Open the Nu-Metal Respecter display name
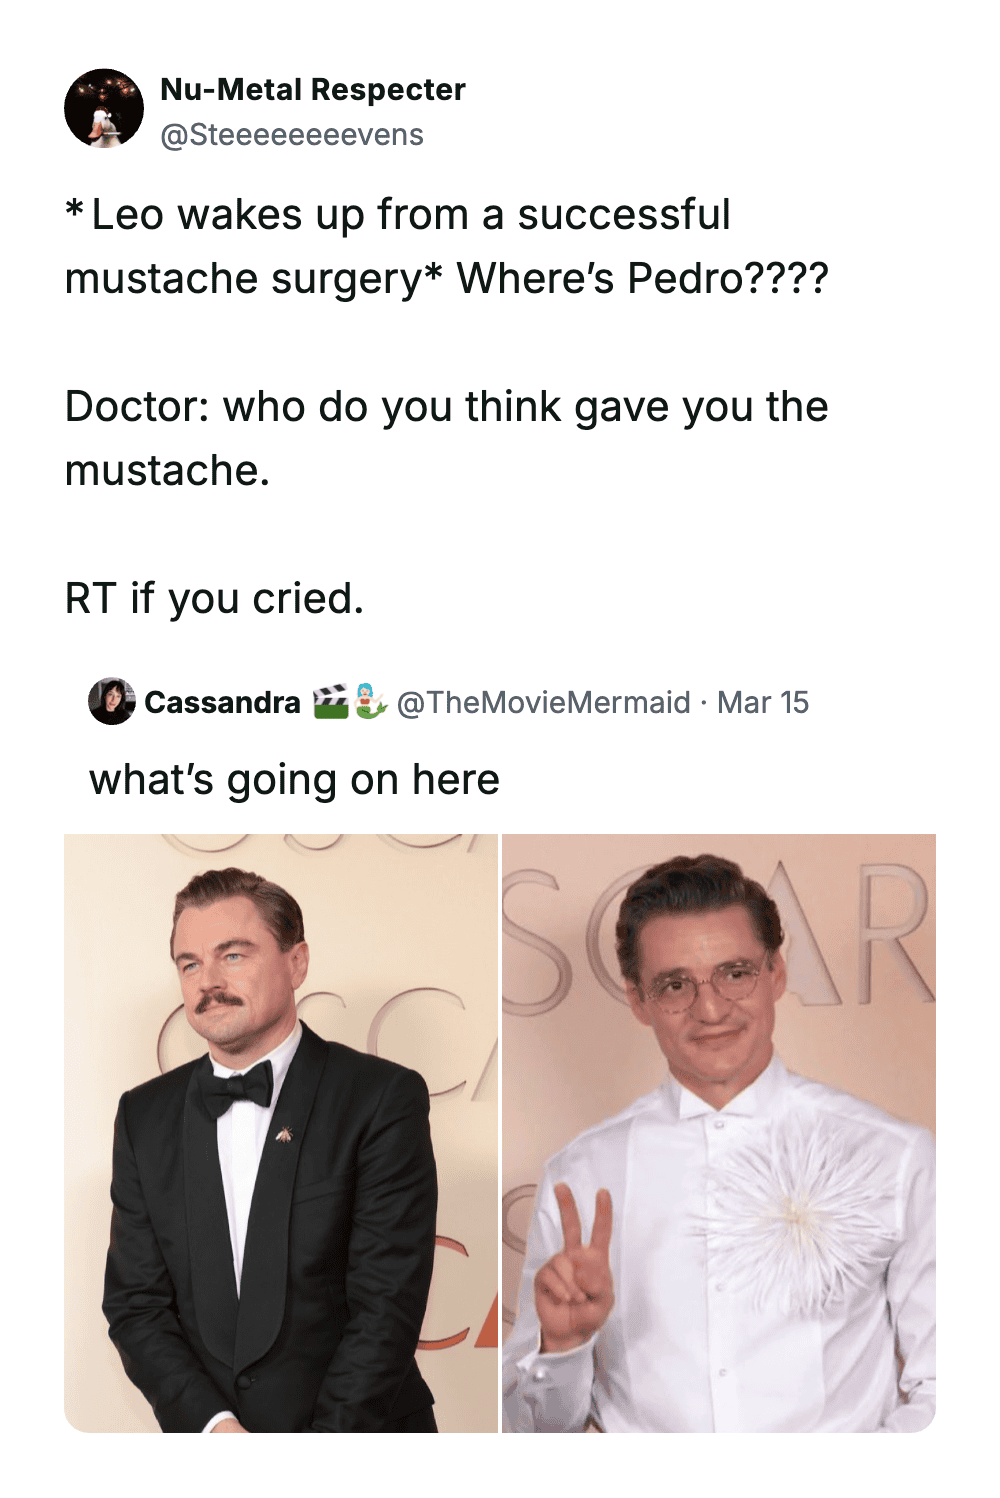 [312, 90]
